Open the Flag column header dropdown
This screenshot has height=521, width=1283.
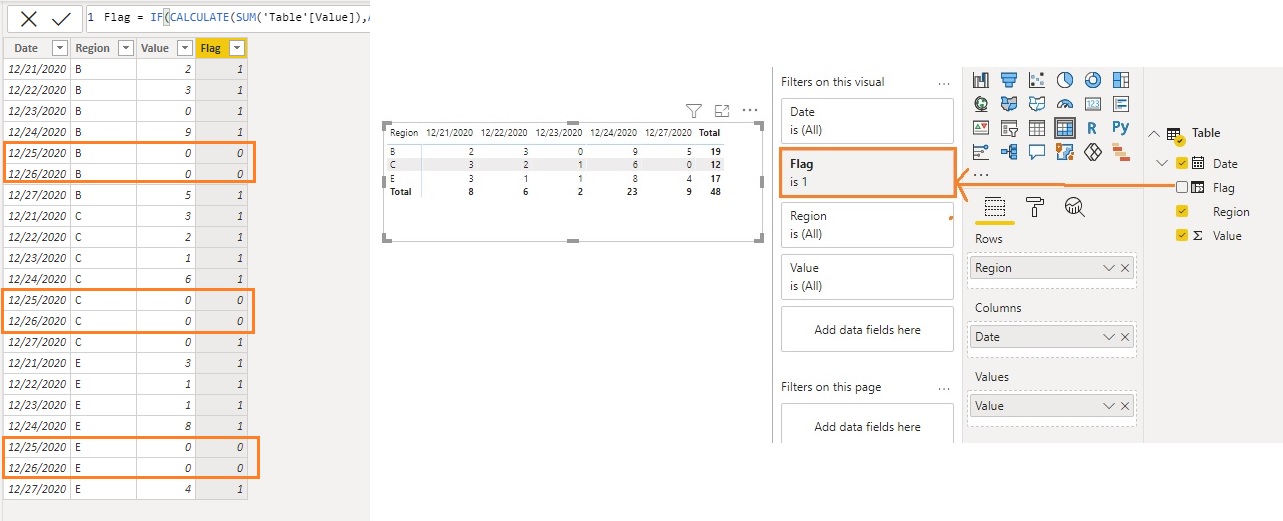coord(236,48)
